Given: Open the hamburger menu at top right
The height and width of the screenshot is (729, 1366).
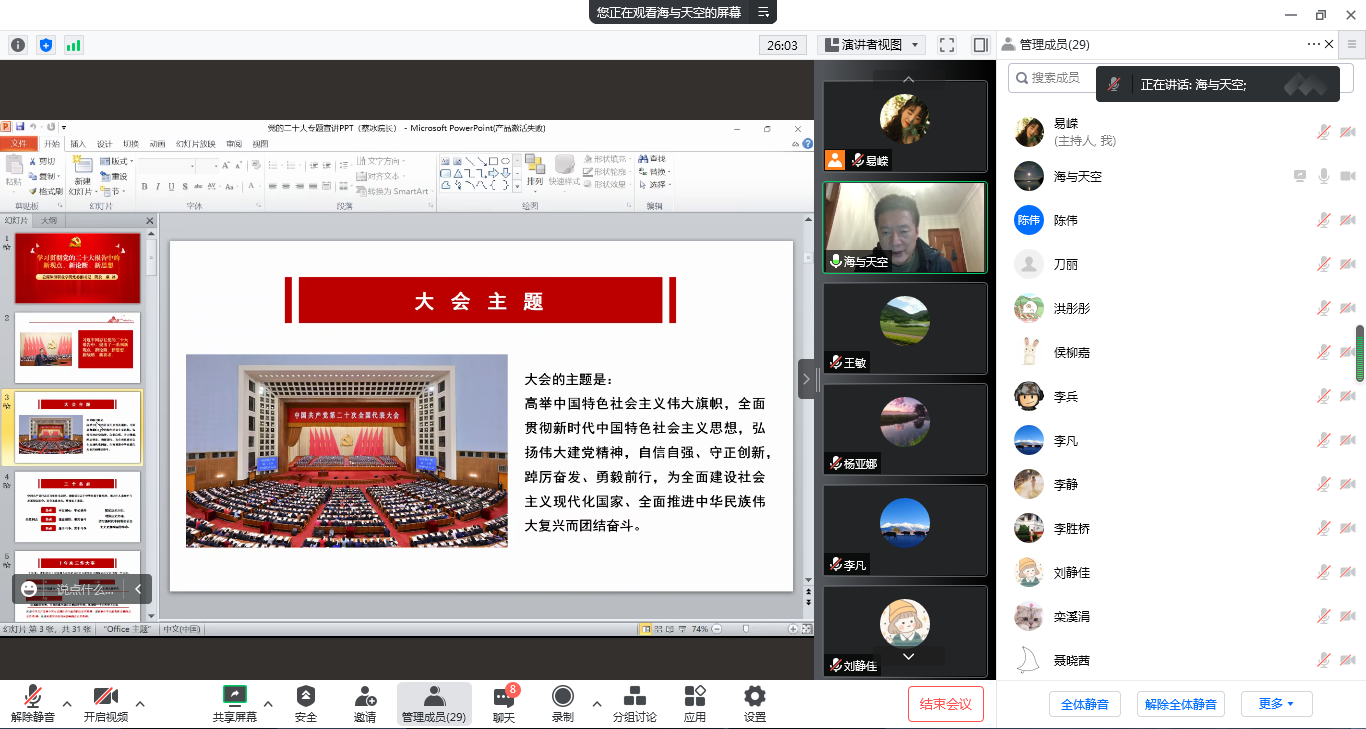Looking at the screenshot, I should tap(1351, 44).
